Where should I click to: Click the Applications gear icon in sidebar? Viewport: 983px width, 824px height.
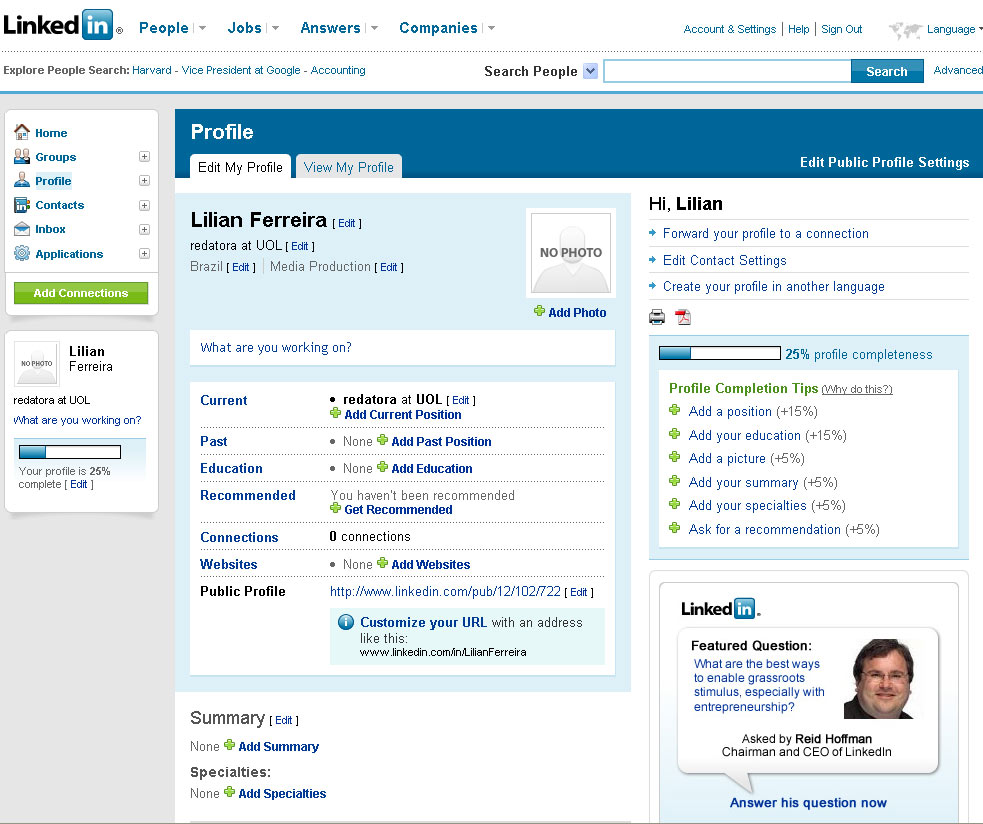coord(22,253)
